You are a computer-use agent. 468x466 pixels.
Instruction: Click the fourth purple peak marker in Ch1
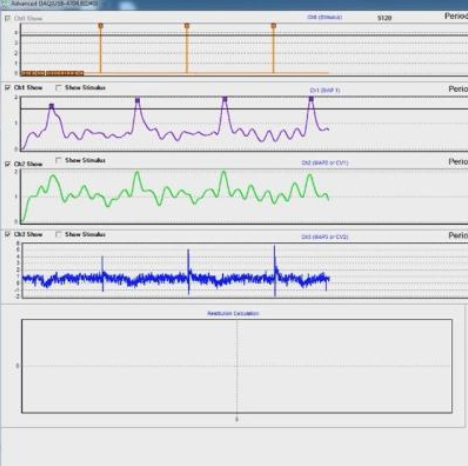pos(311,99)
